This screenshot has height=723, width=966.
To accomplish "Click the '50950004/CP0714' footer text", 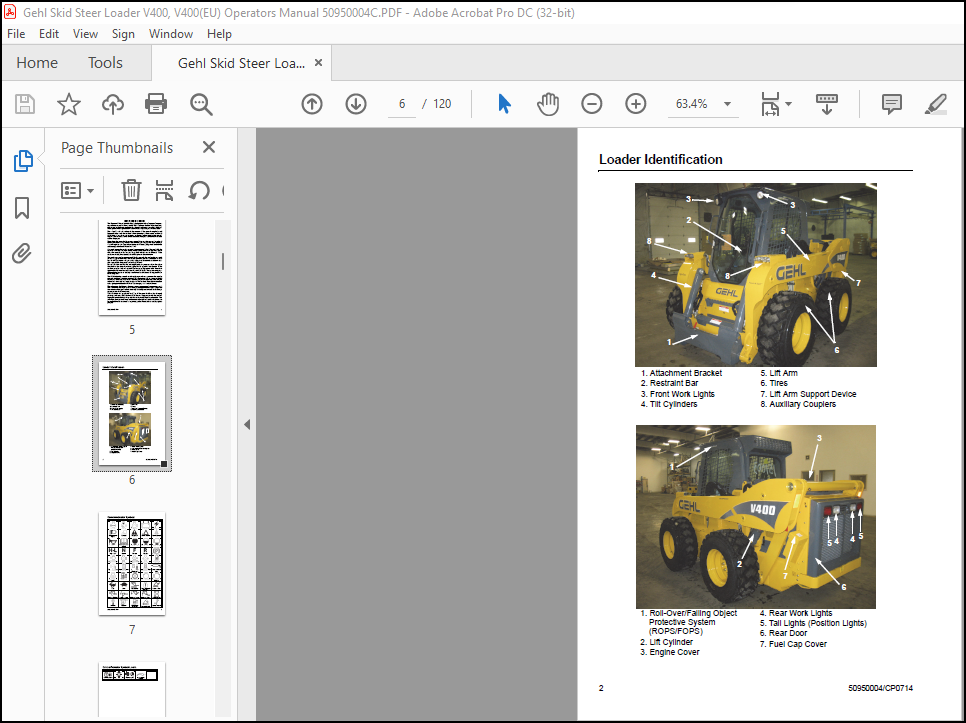I will click(x=880, y=688).
